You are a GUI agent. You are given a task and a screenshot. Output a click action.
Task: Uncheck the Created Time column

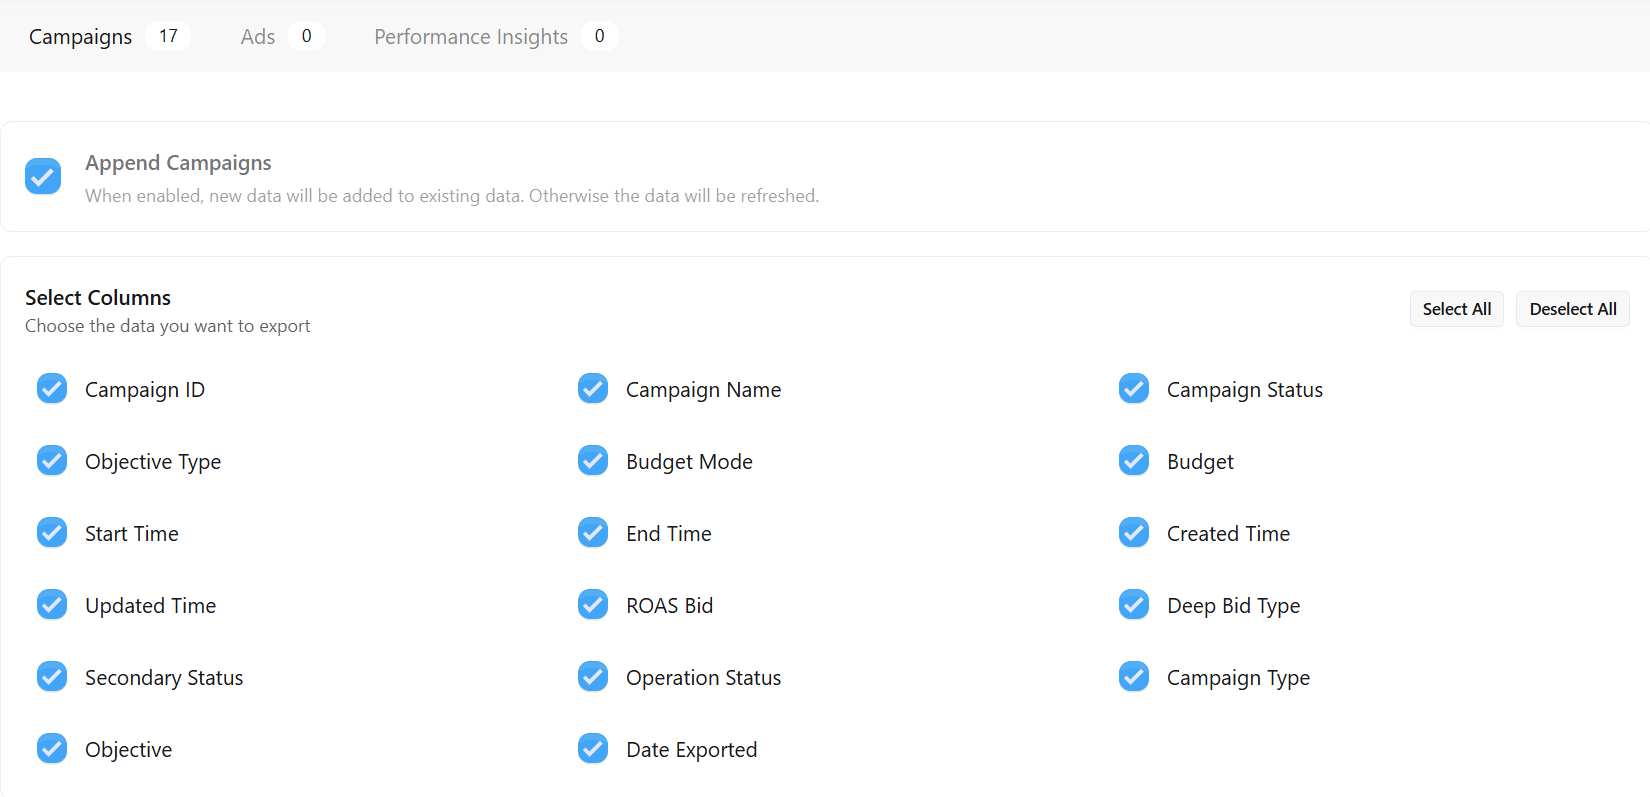pyautogui.click(x=1134, y=533)
